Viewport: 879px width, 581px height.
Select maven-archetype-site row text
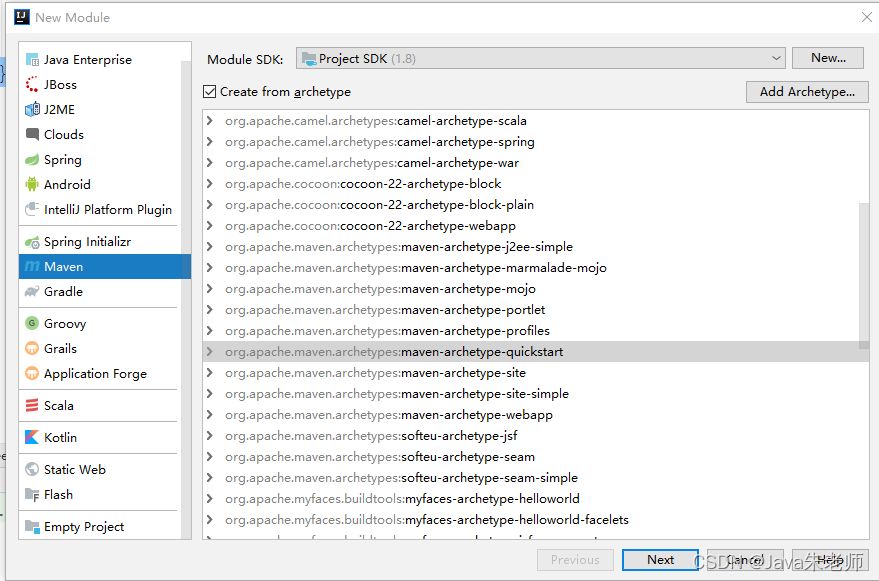click(x=376, y=373)
